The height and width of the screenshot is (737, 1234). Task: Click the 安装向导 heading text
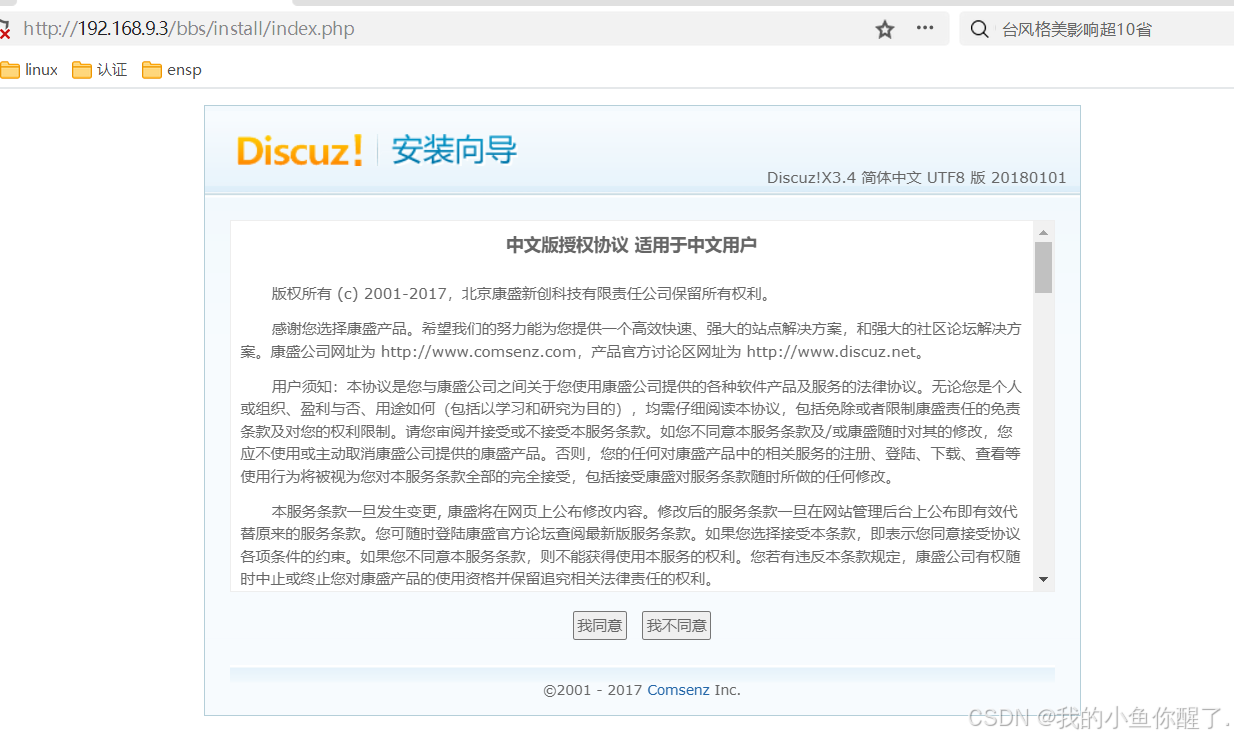click(x=454, y=150)
